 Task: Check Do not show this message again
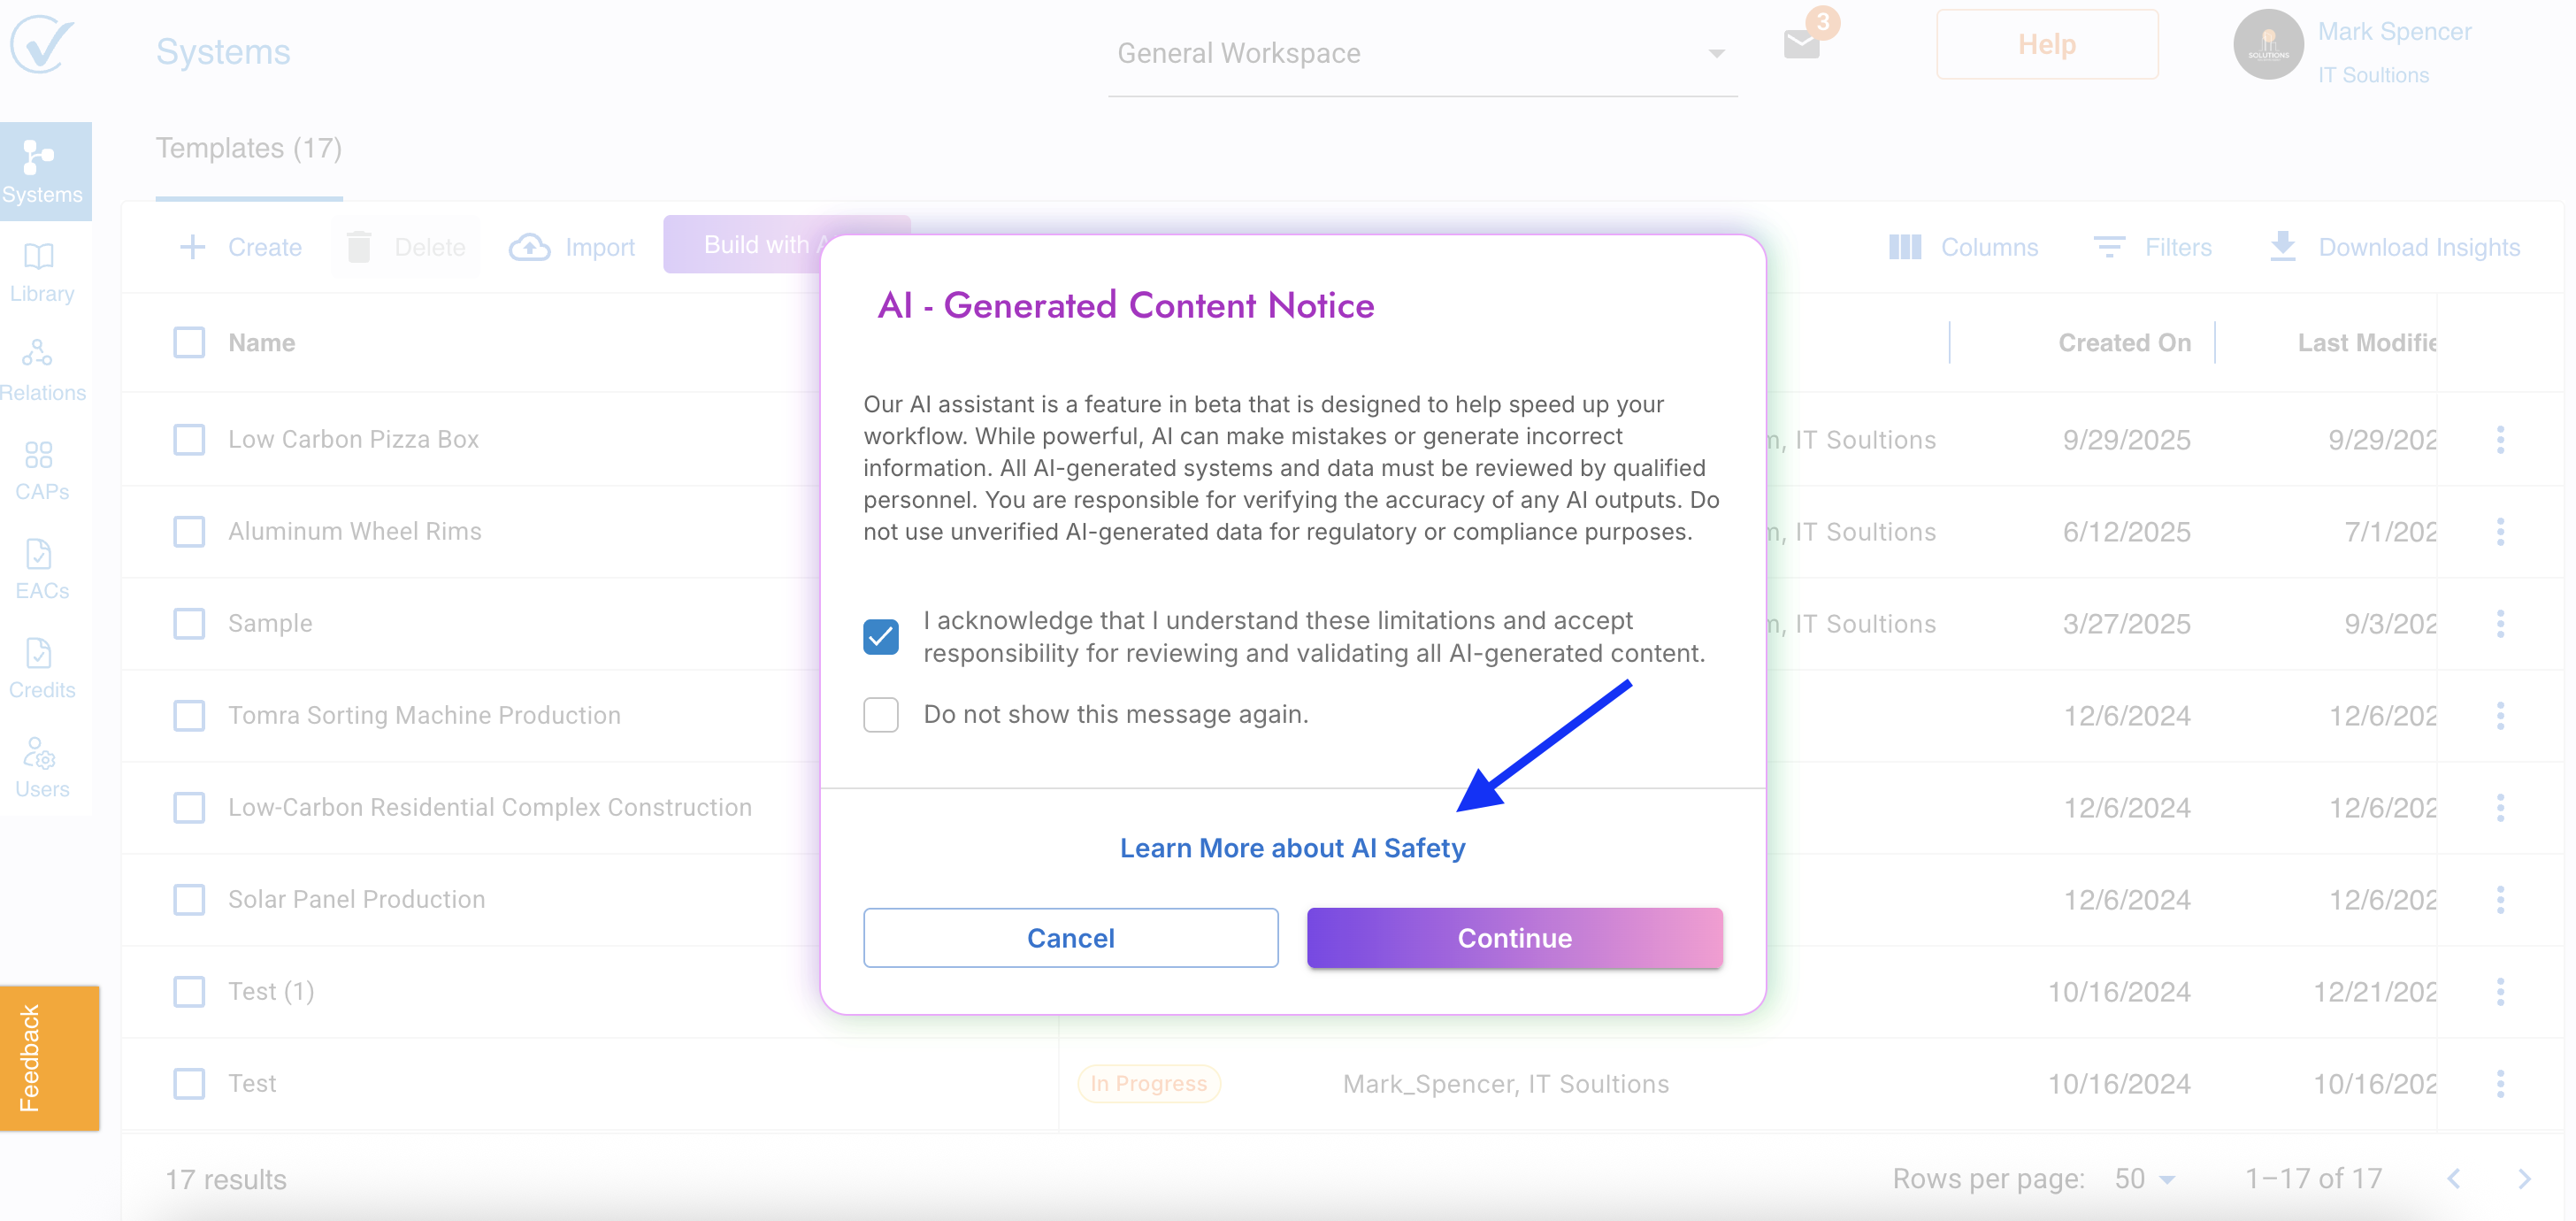[x=881, y=714]
